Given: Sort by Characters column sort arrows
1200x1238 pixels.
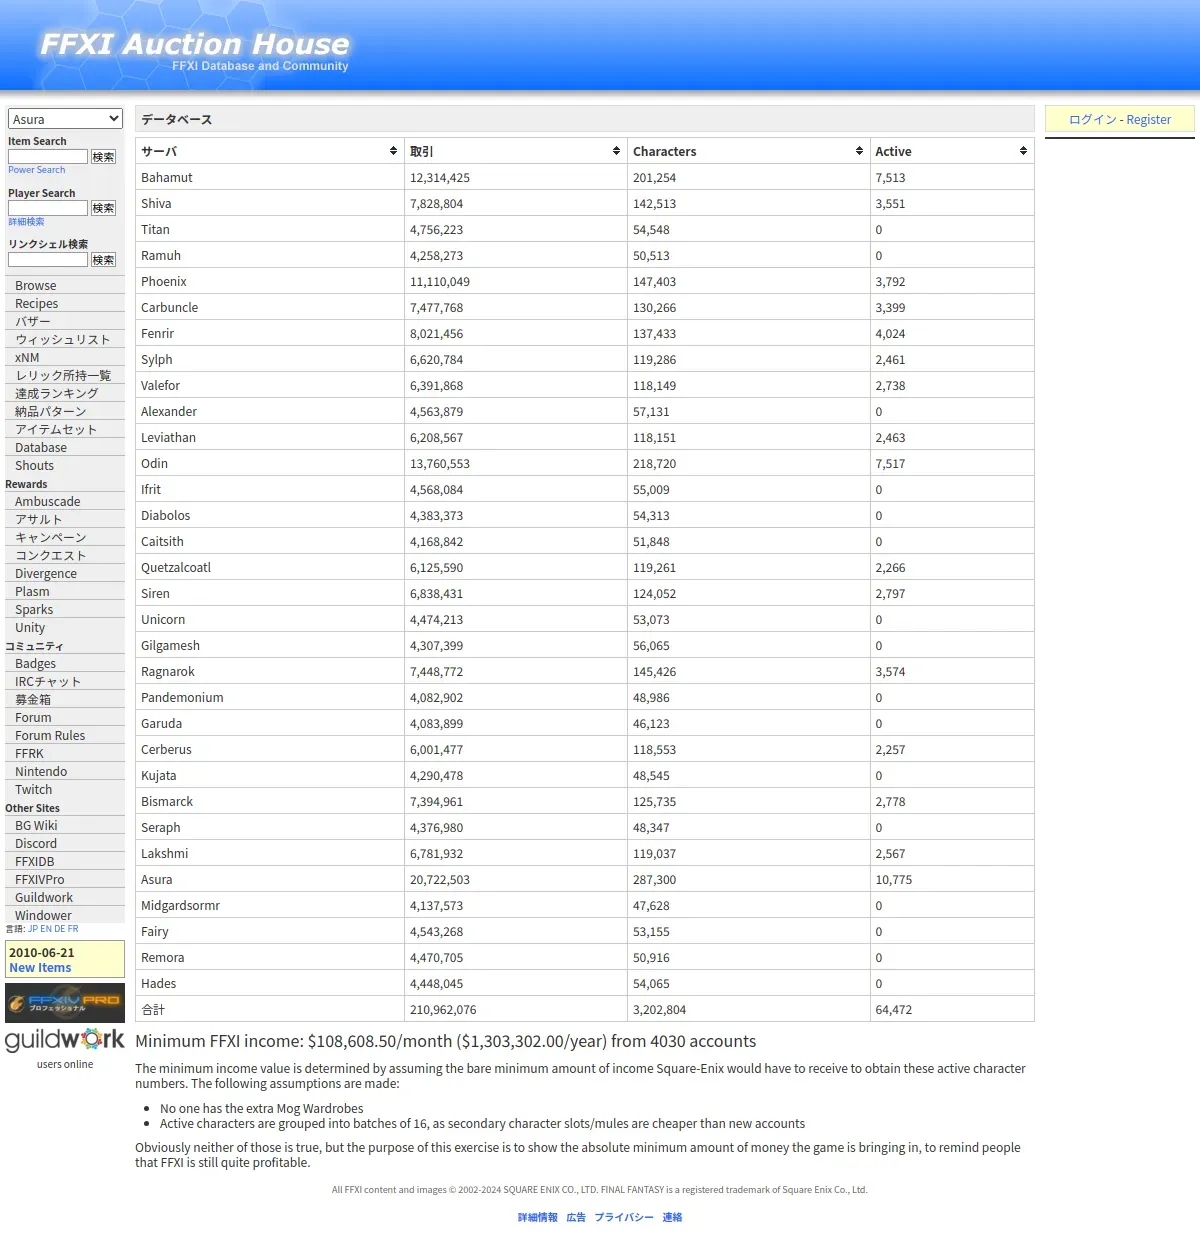Looking at the screenshot, I should (859, 151).
